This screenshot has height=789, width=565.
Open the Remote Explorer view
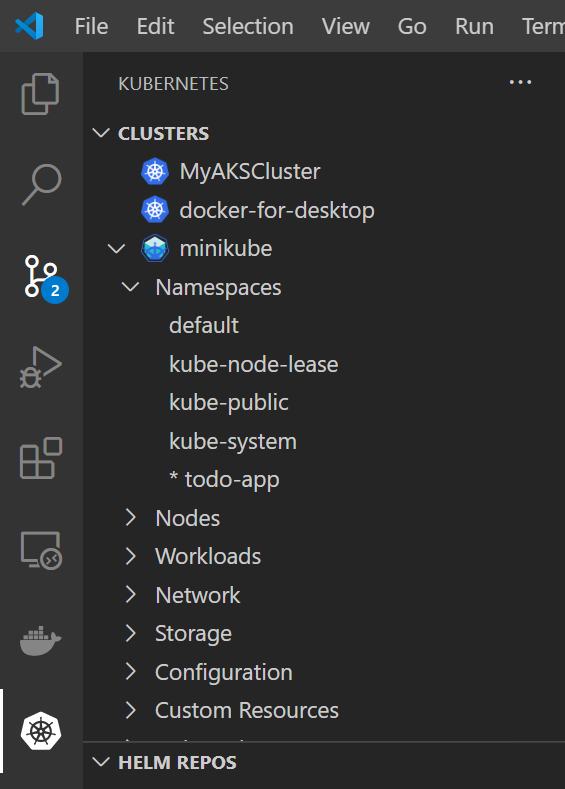(41, 550)
